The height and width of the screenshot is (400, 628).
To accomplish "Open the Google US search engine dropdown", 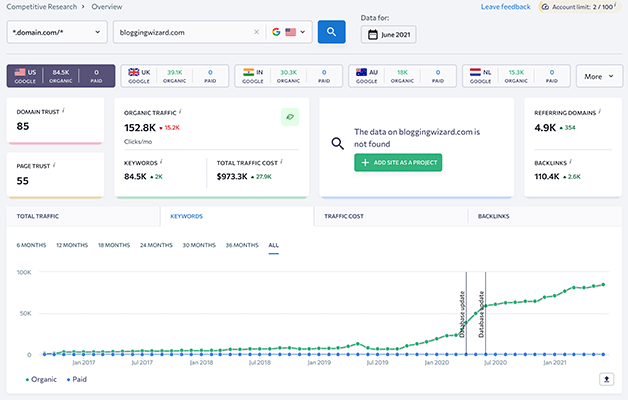I will coord(291,32).
